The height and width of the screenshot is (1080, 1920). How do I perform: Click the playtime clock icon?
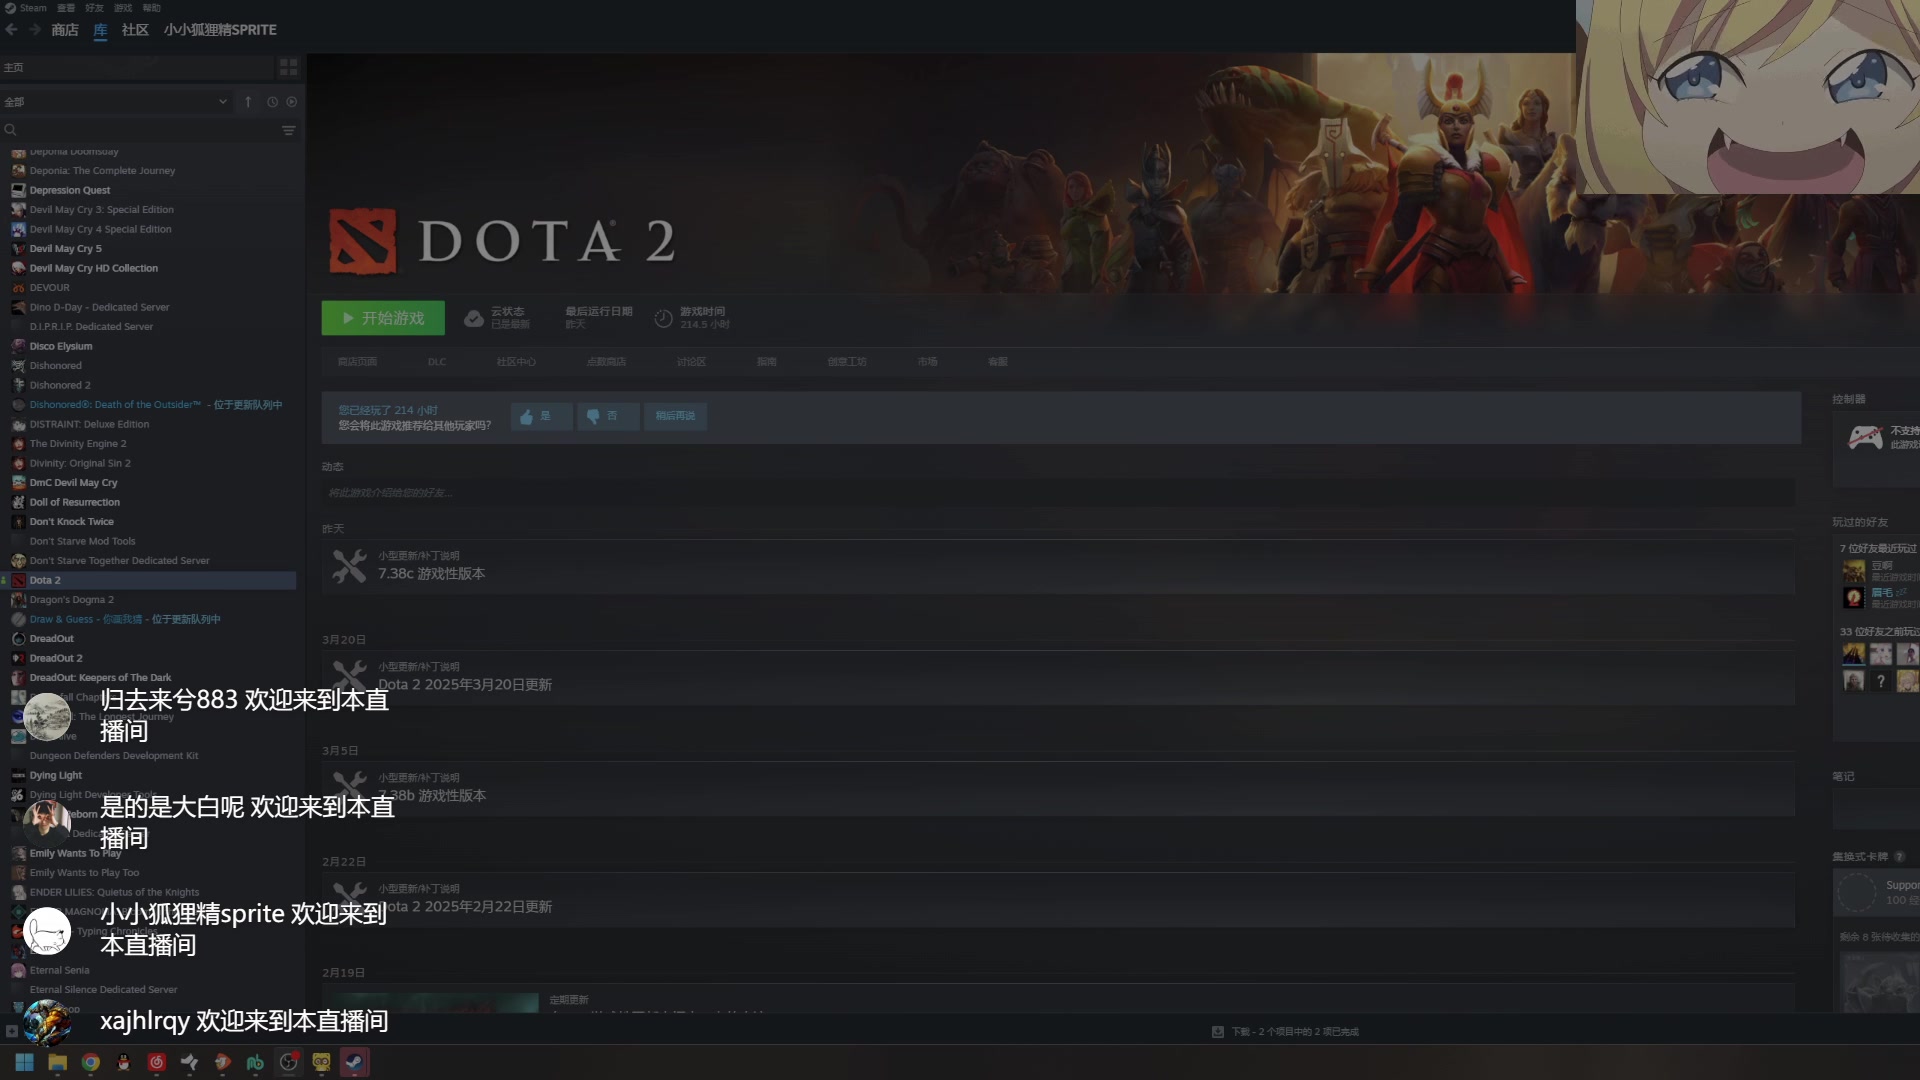tap(663, 318)
